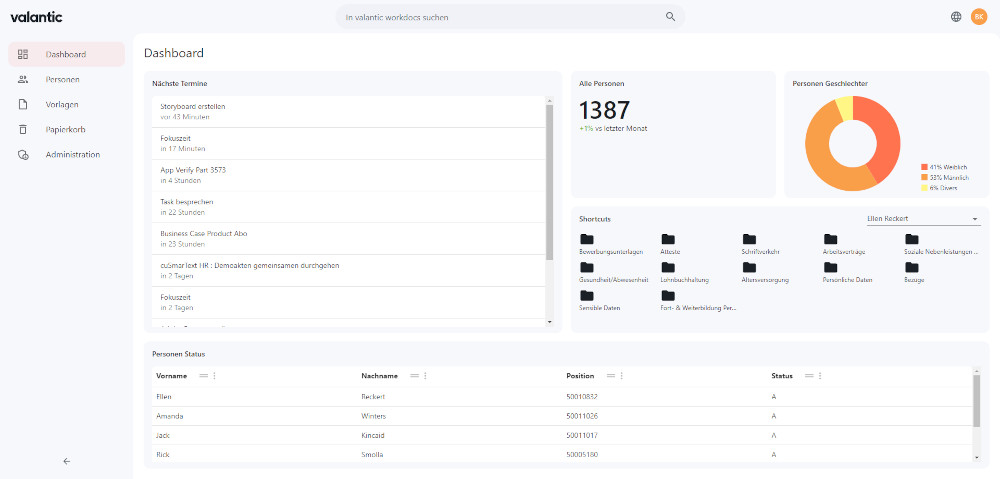Open Administration in the sidebar
The width and height of the screenshot is (1000, 479).
(x=72, y=155)
